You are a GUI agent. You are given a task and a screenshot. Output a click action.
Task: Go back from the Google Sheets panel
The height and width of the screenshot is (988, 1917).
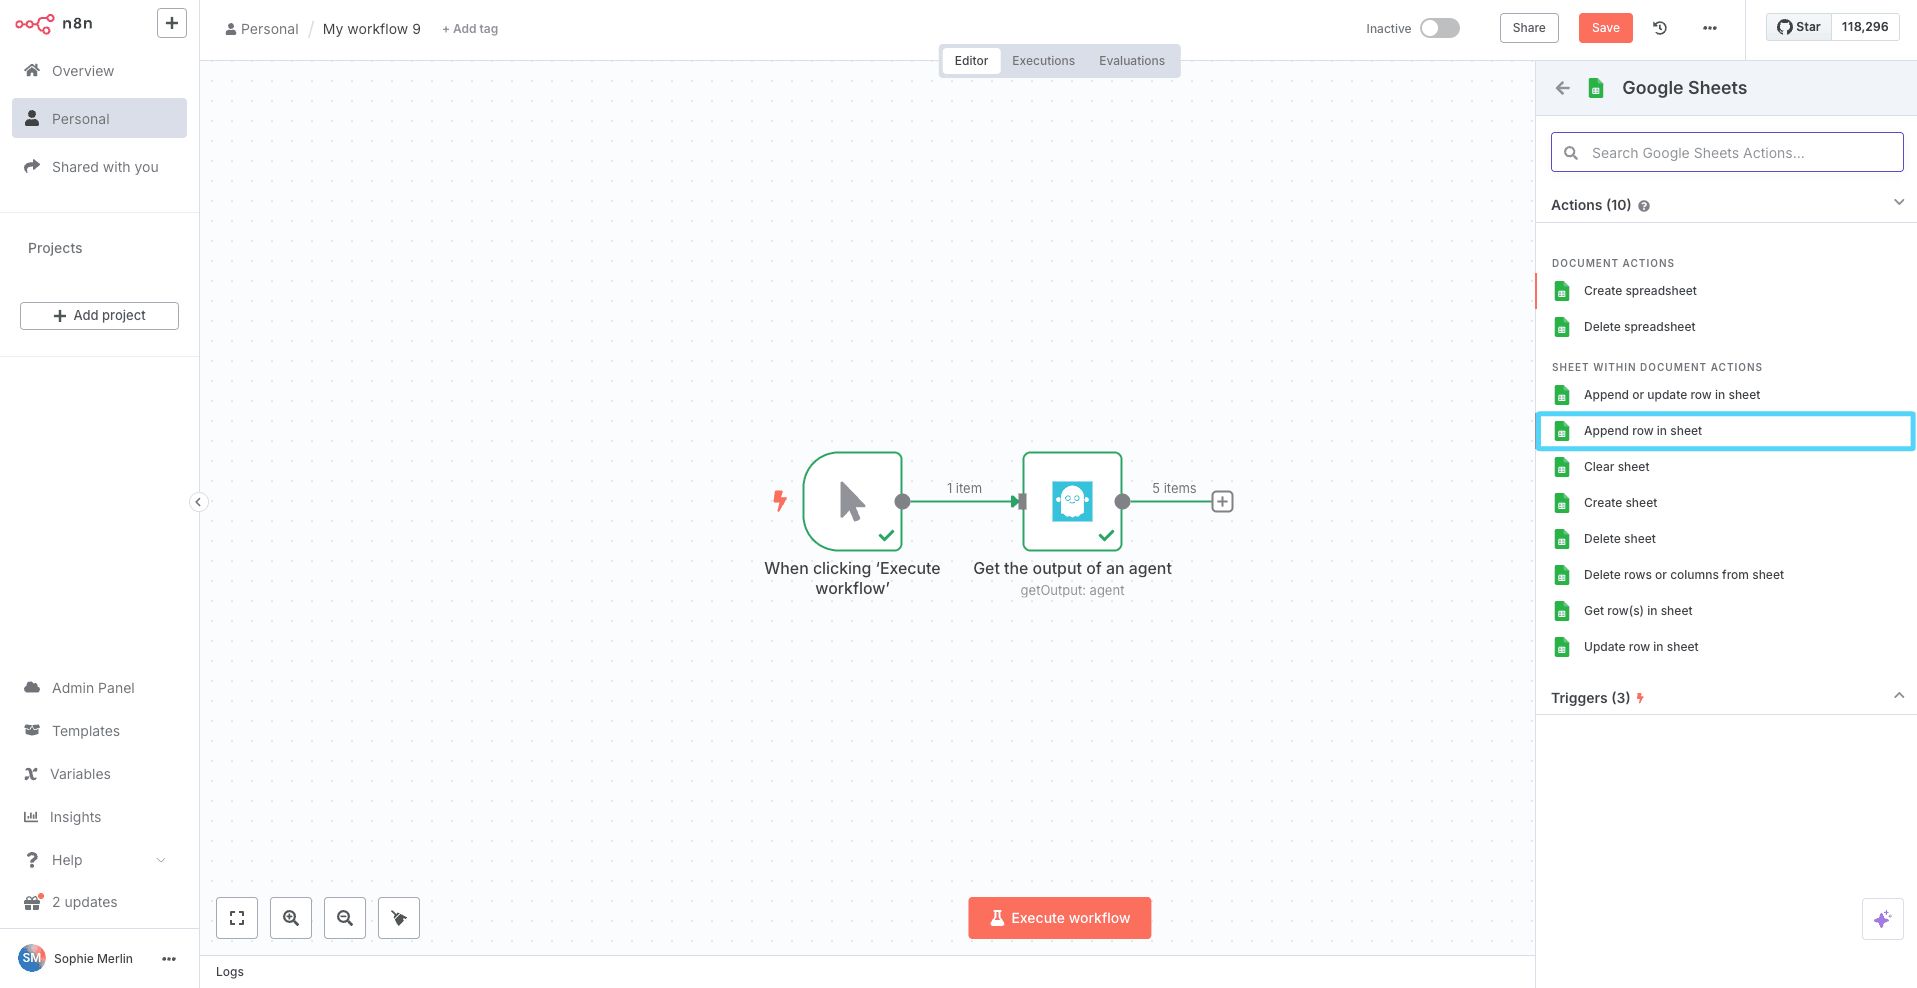(x=1563, y=88)
